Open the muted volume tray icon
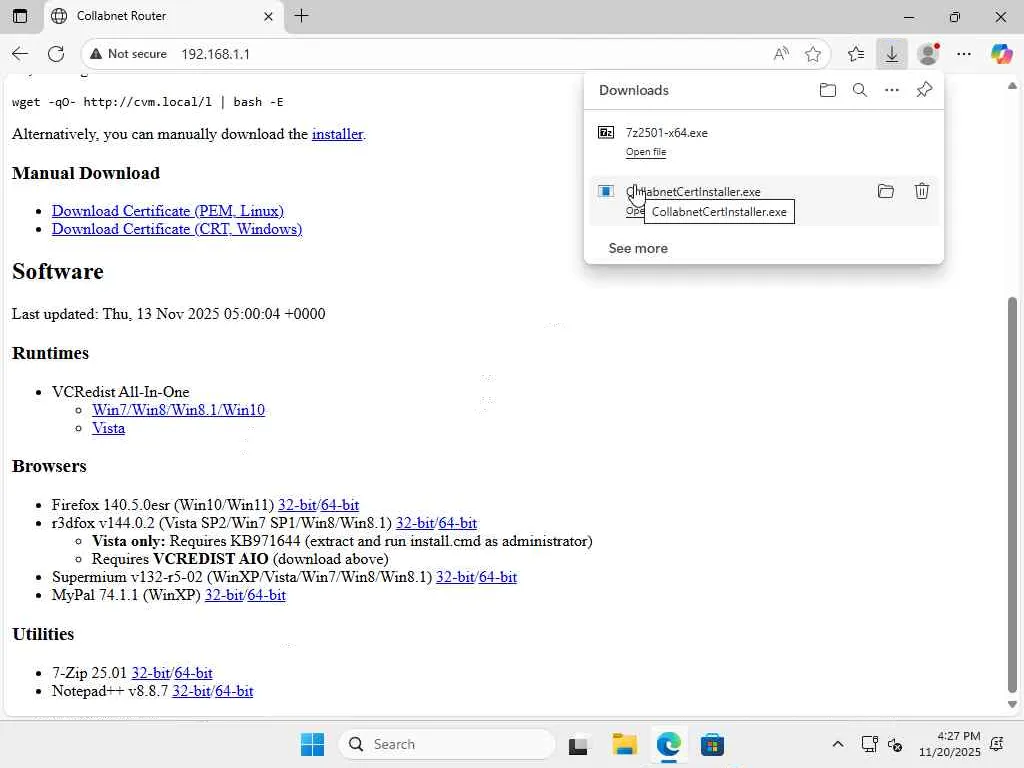 click(x=895, y=744)
